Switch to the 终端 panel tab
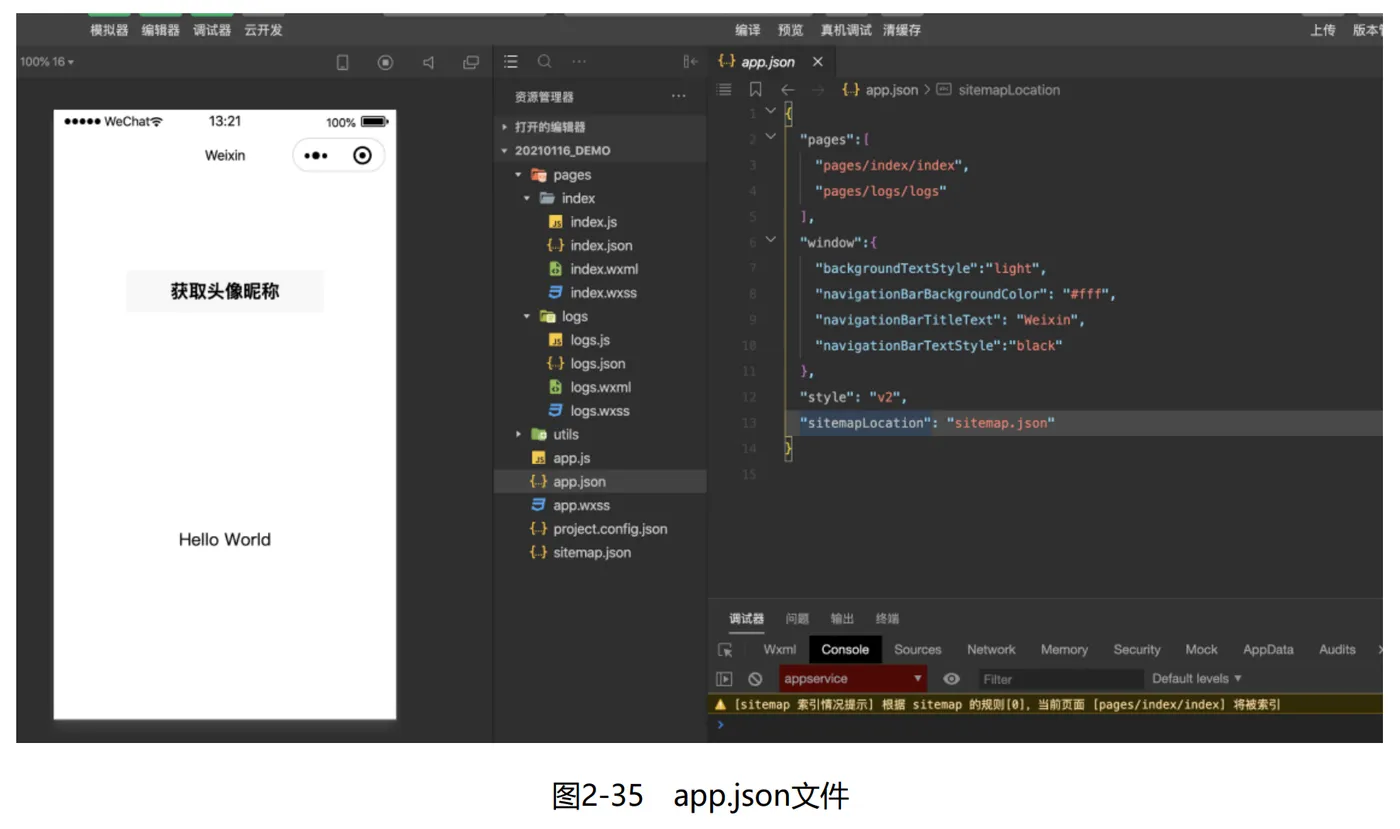Screen dimensions: 1400x829 point(887,619)
